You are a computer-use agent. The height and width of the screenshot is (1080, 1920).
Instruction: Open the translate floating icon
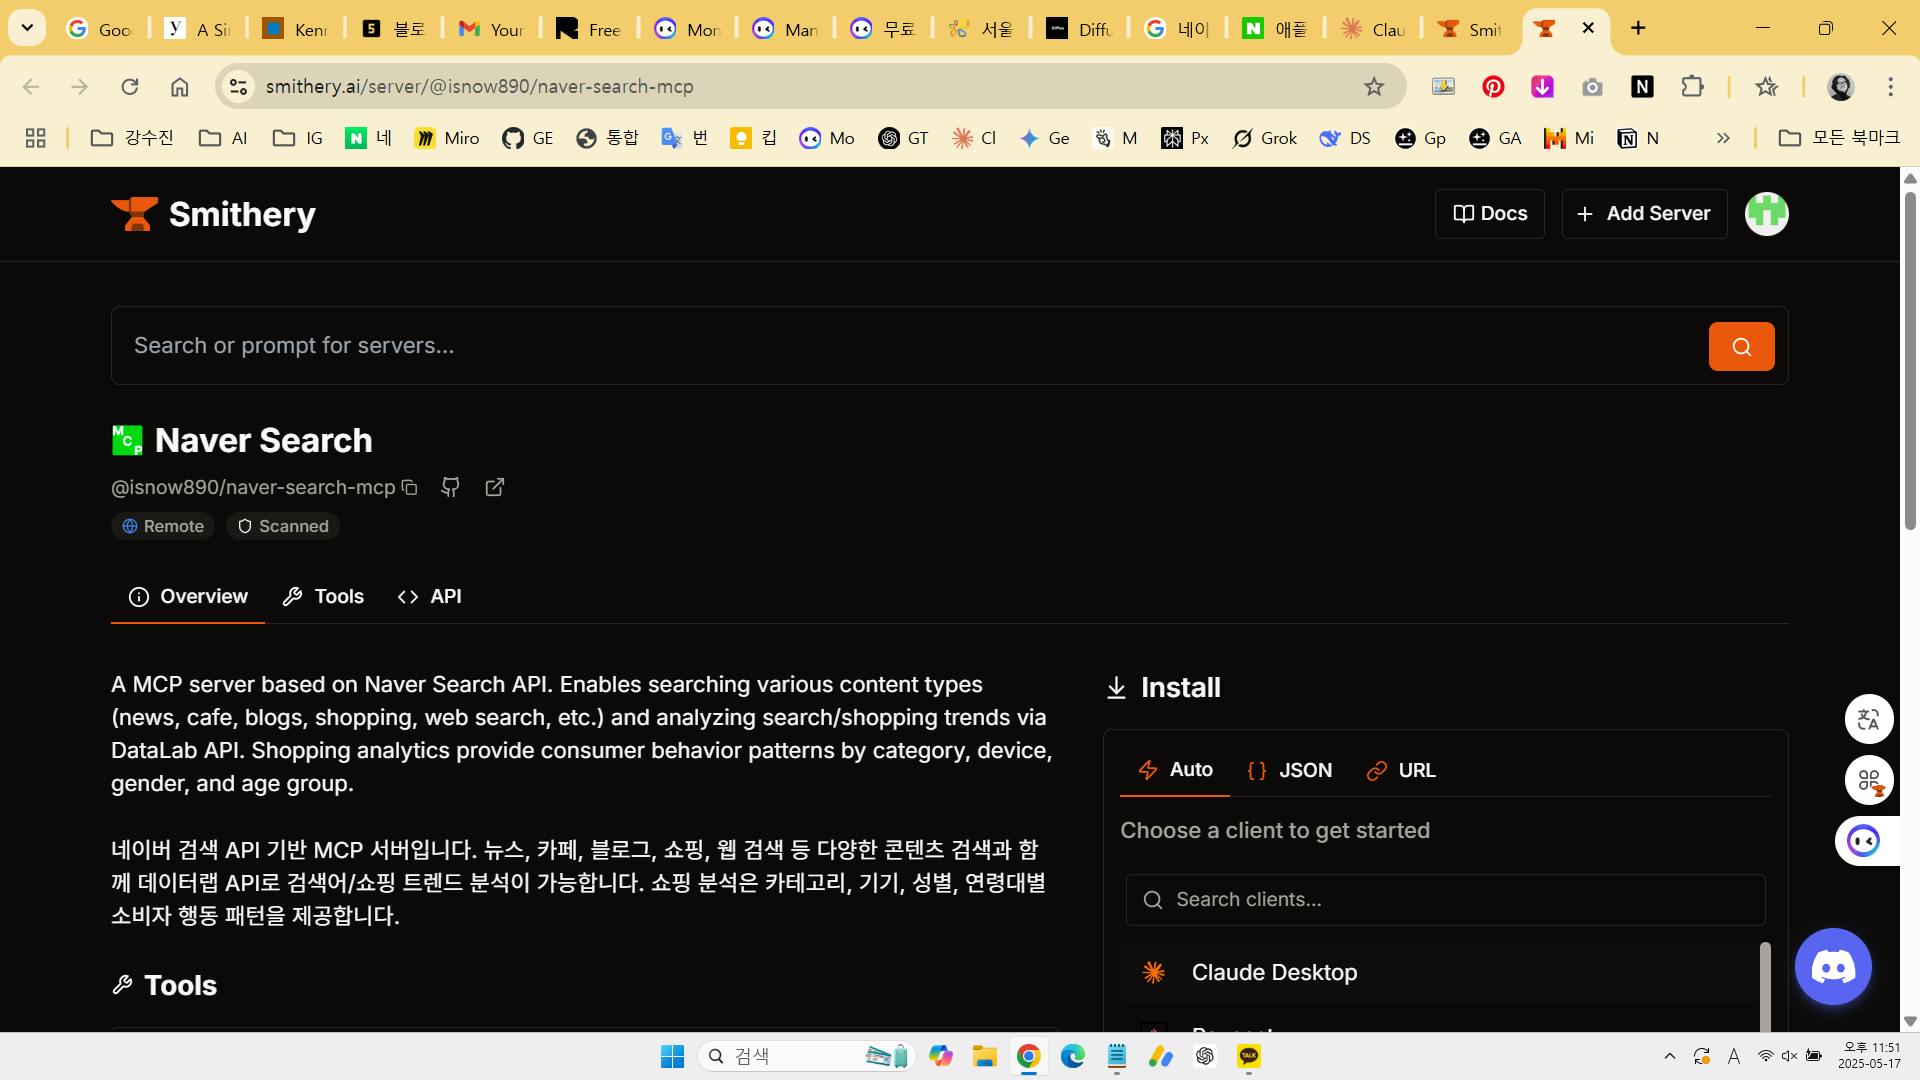pyautogui.click(x=1868, y=719)
